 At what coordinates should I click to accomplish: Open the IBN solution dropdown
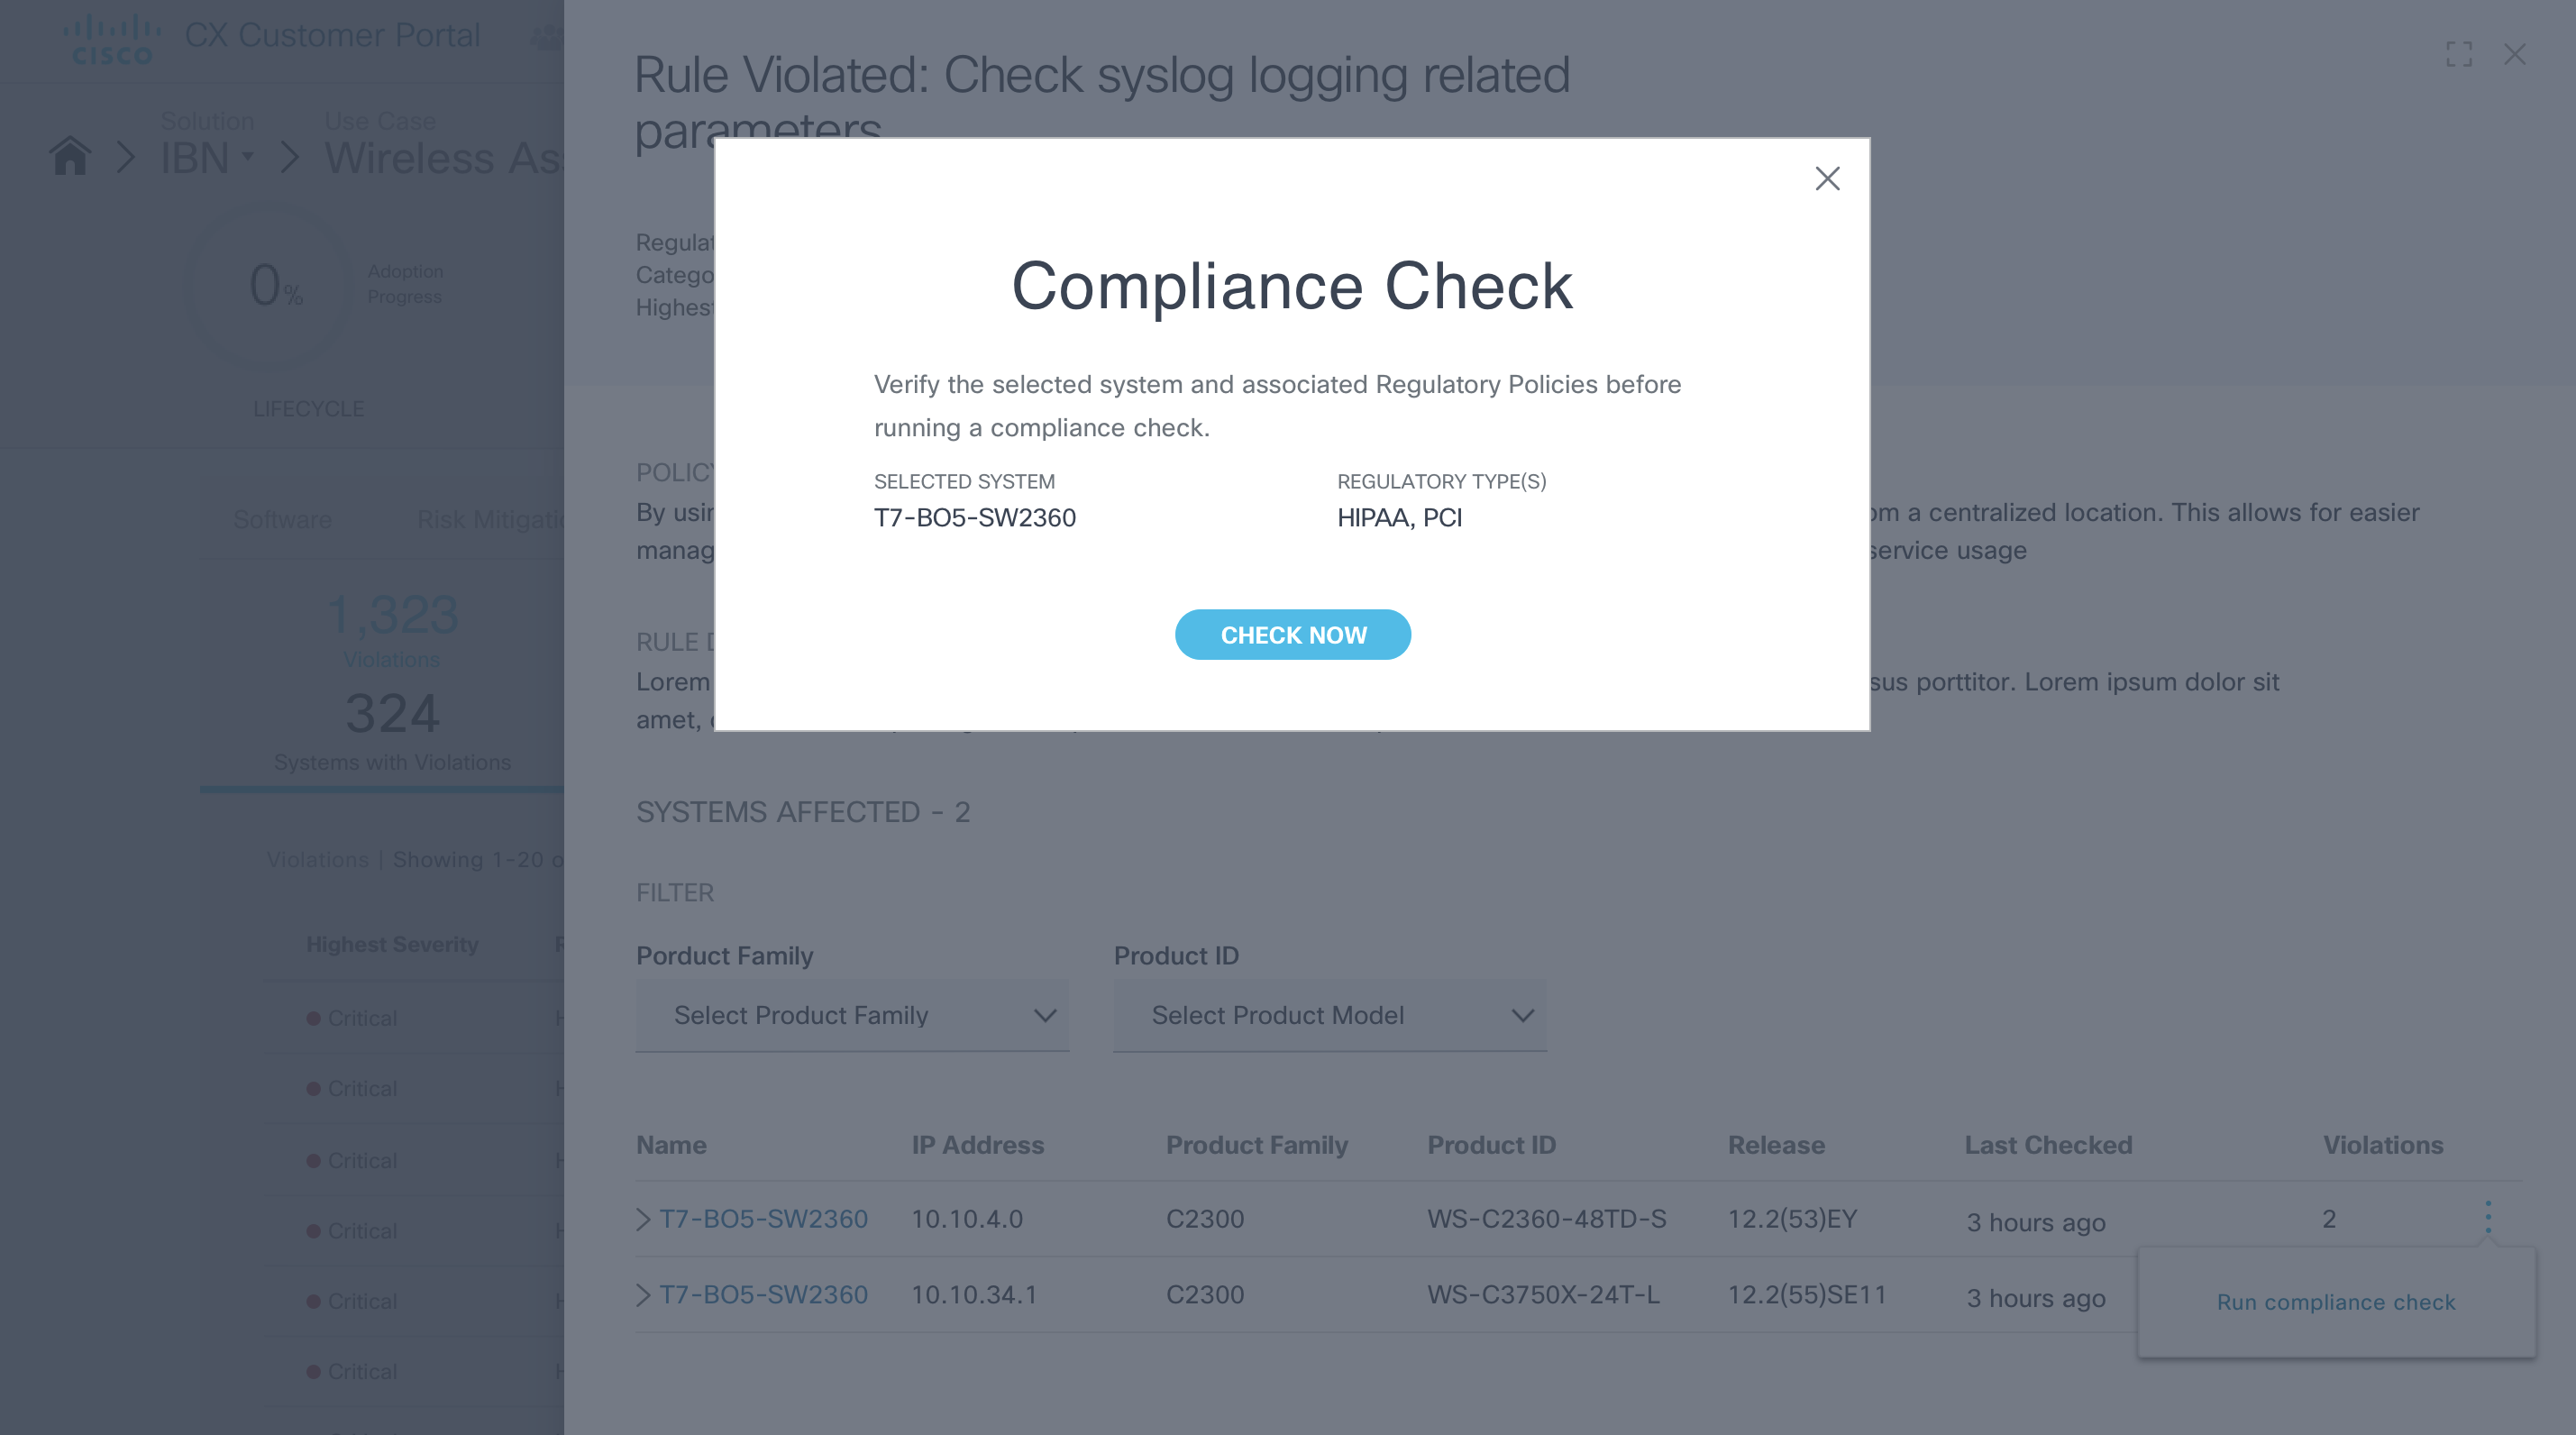(208, 157)
